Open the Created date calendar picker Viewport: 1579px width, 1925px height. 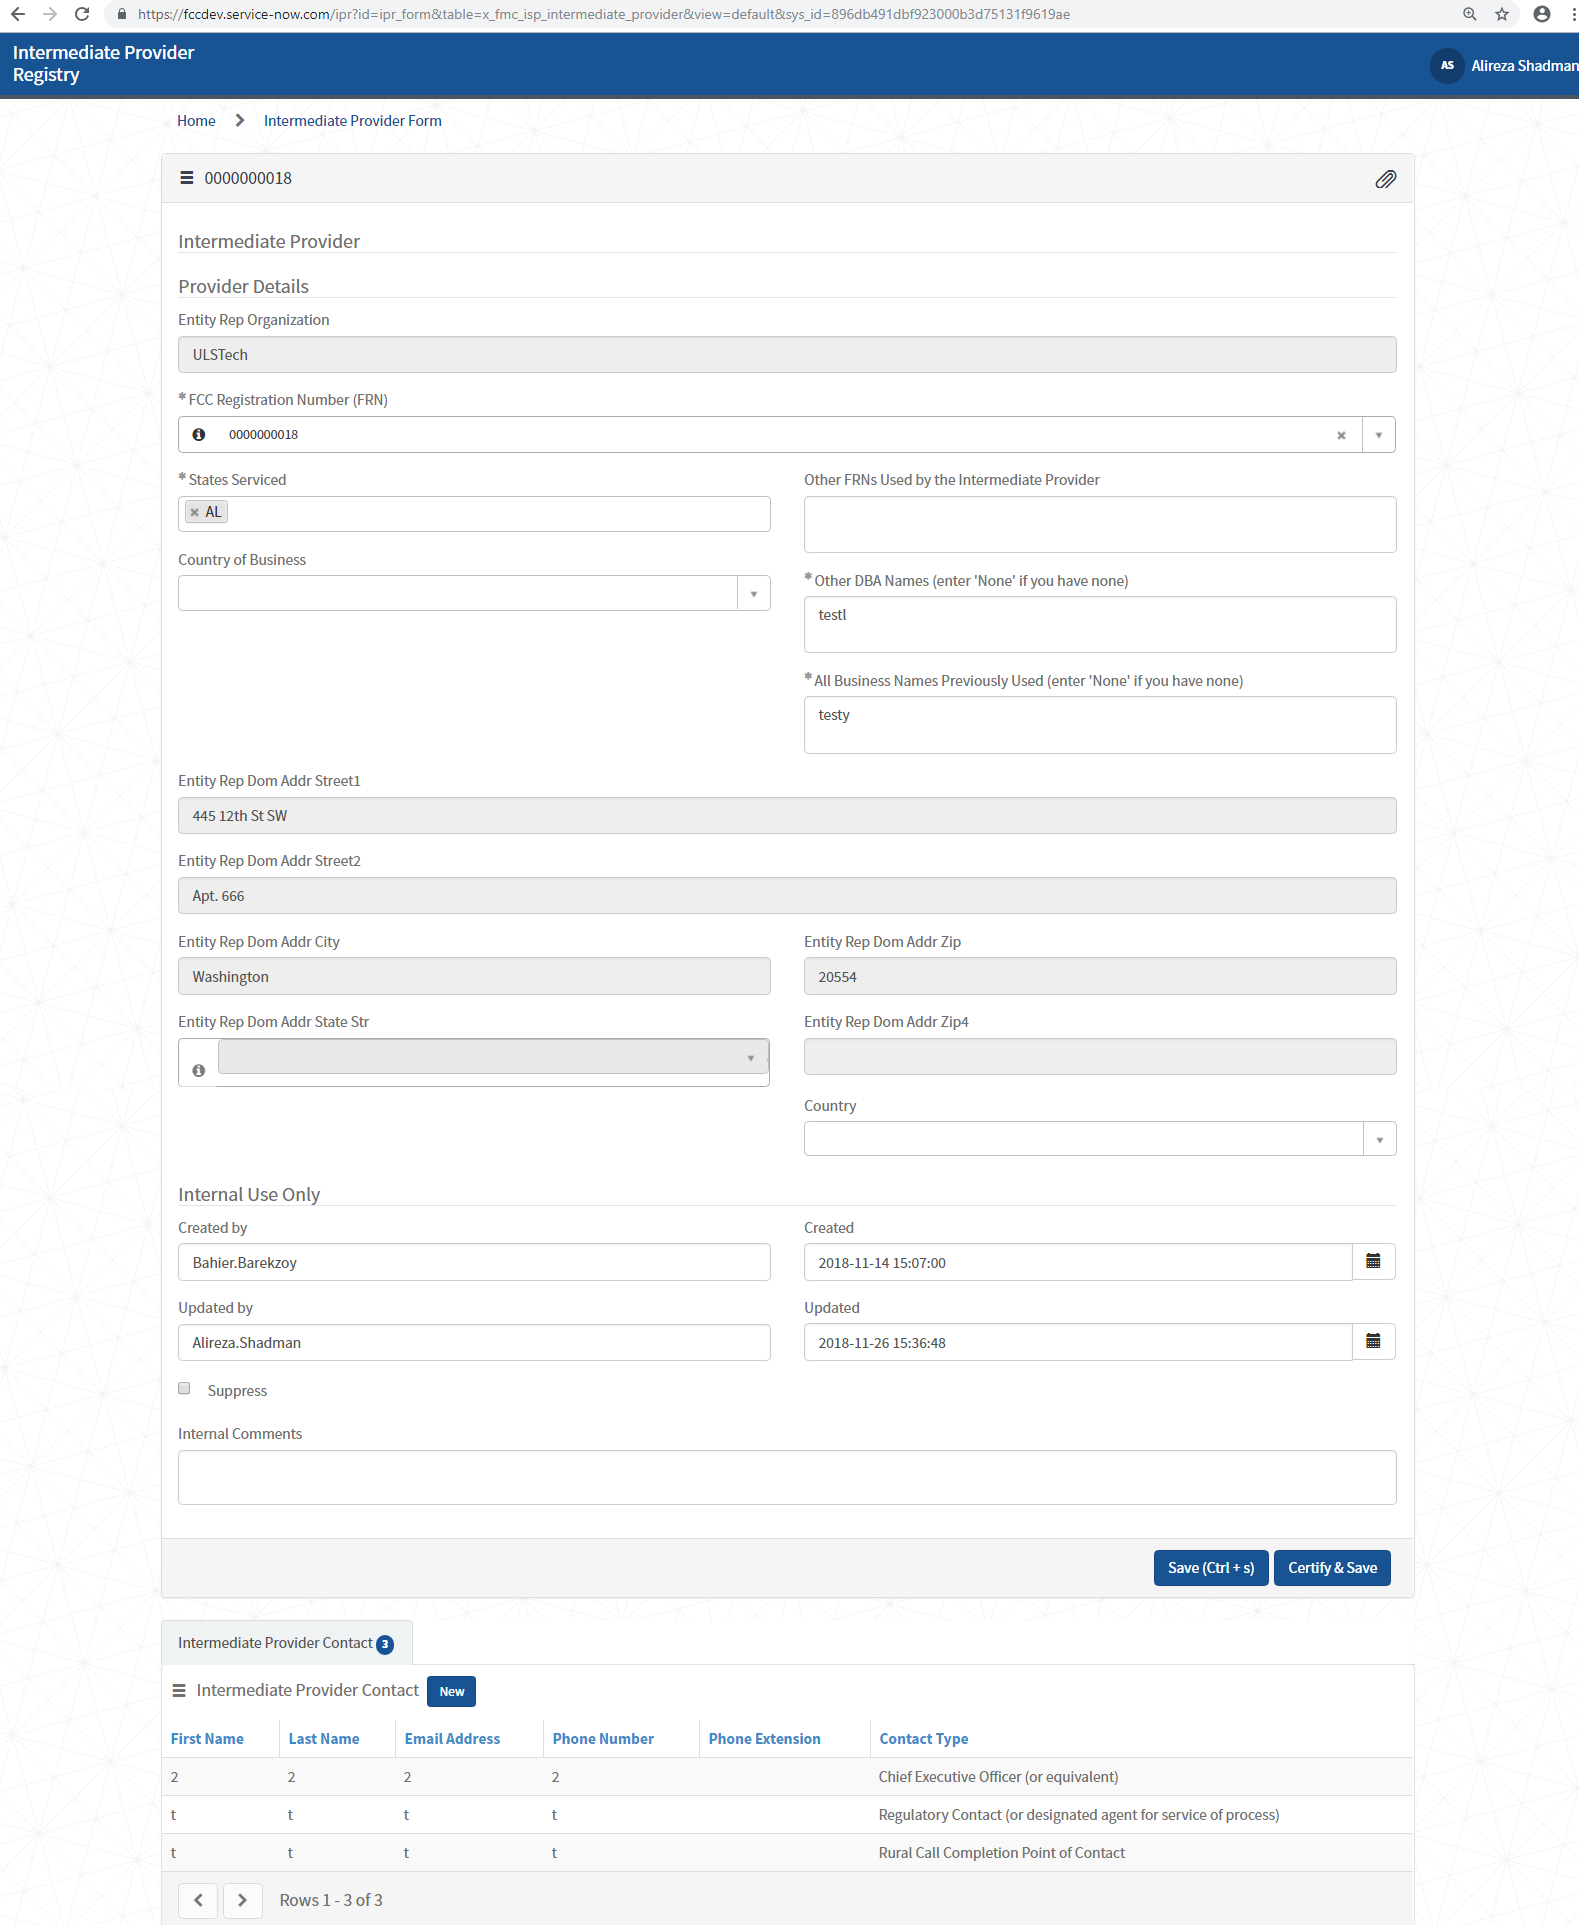[x=1373, y=1262]
